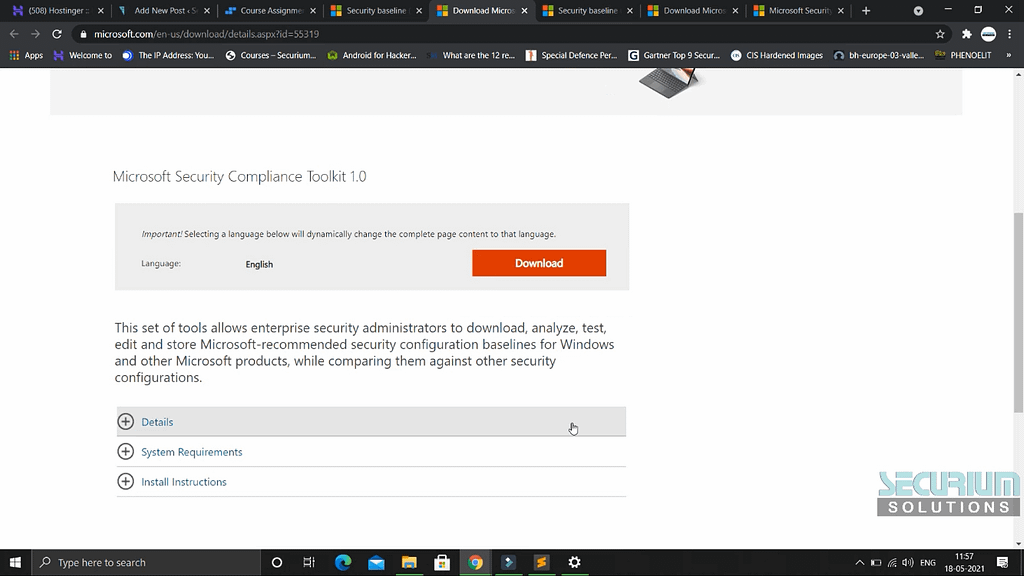Open the "Android for Hacker..." bookmark
Screen dimensions: 1024x576
(372, 56)
